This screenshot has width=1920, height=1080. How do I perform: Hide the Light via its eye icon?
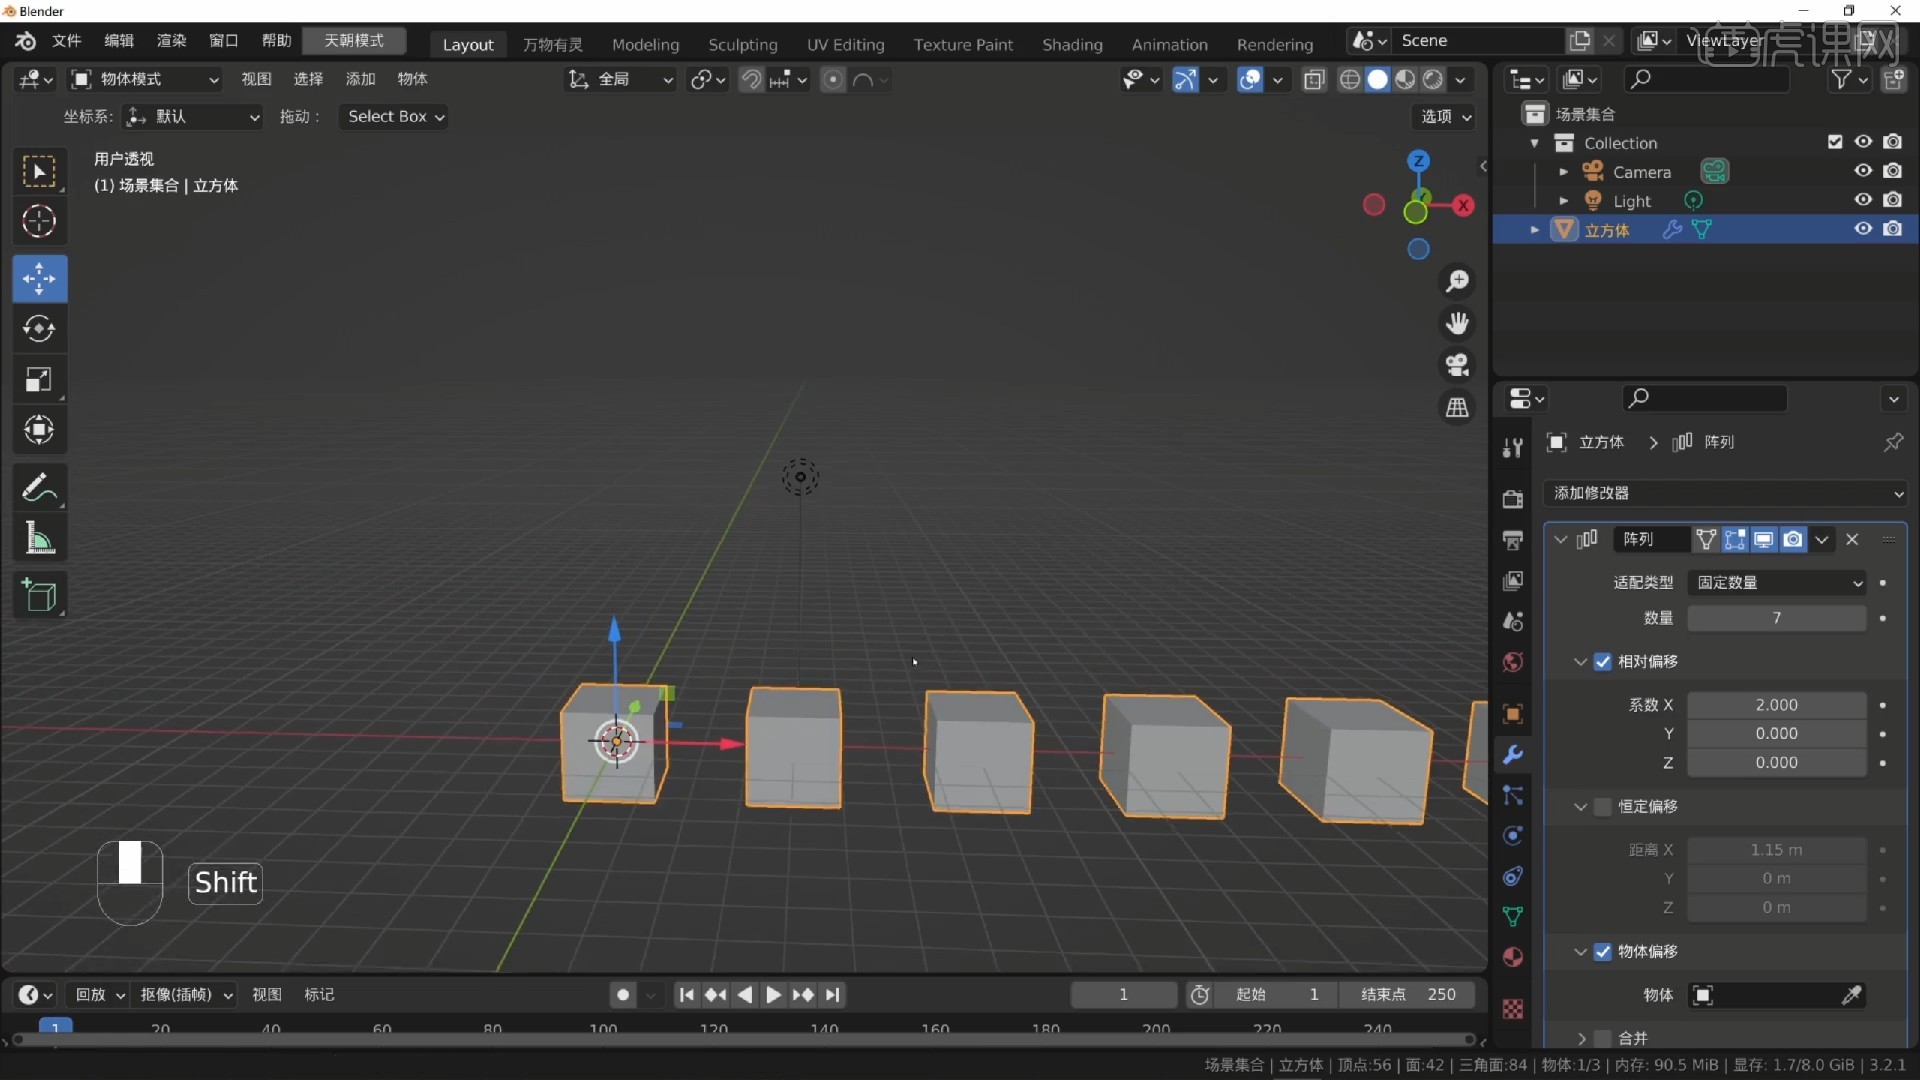click(1863, 200)
